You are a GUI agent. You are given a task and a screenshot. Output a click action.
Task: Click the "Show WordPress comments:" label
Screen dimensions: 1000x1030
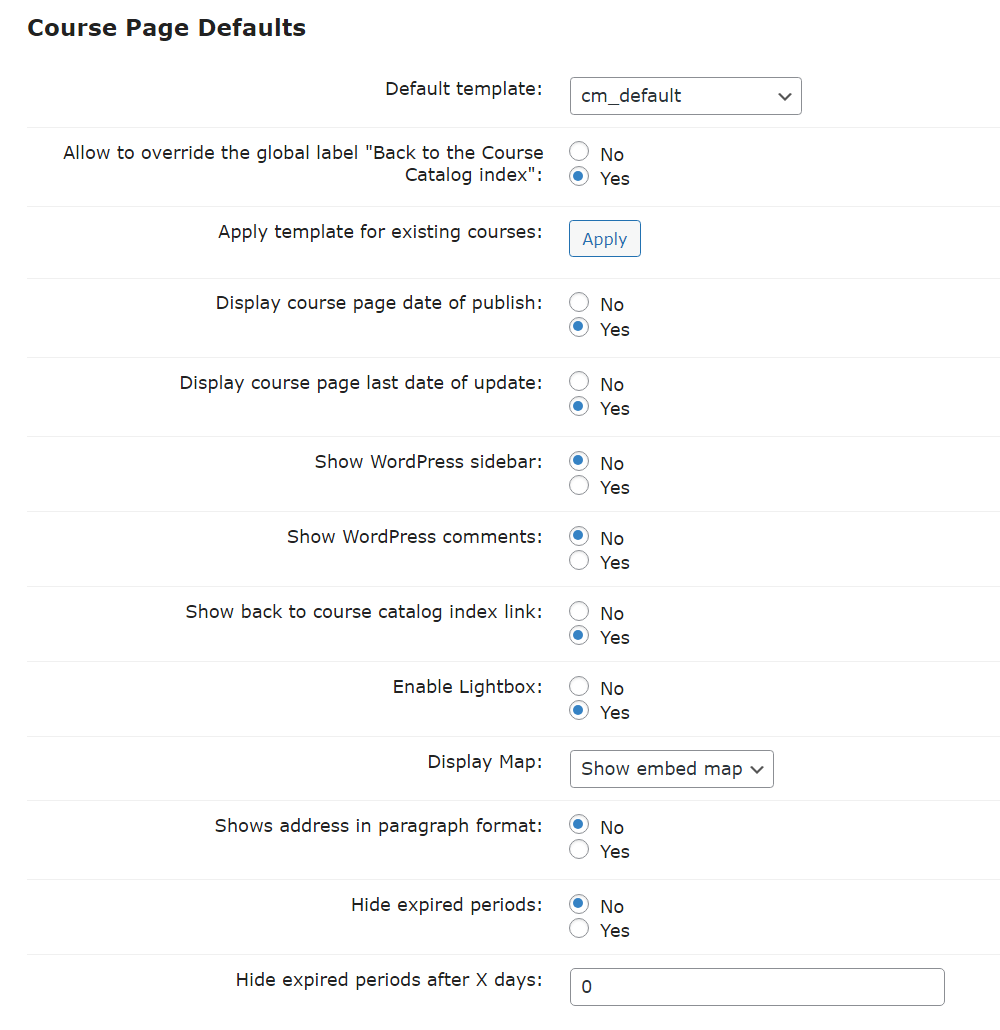[x=415, y=537]
